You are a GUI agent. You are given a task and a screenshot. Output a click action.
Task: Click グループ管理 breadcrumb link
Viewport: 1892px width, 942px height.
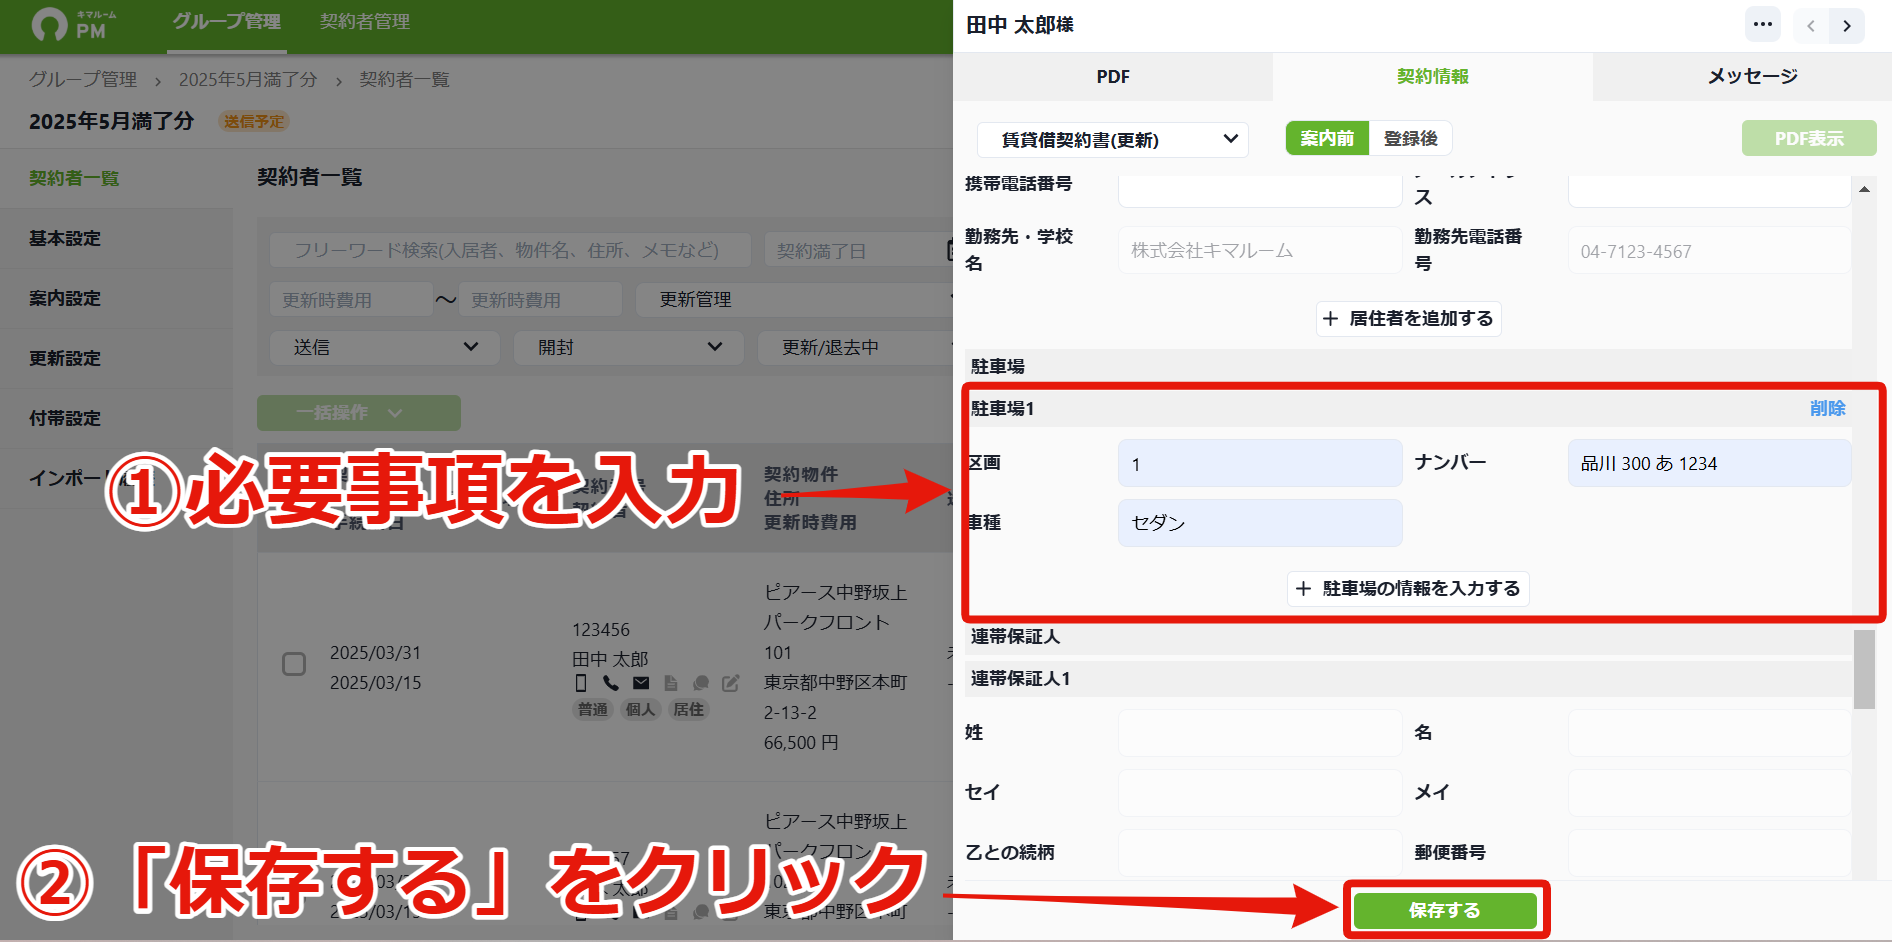(83, 79)
